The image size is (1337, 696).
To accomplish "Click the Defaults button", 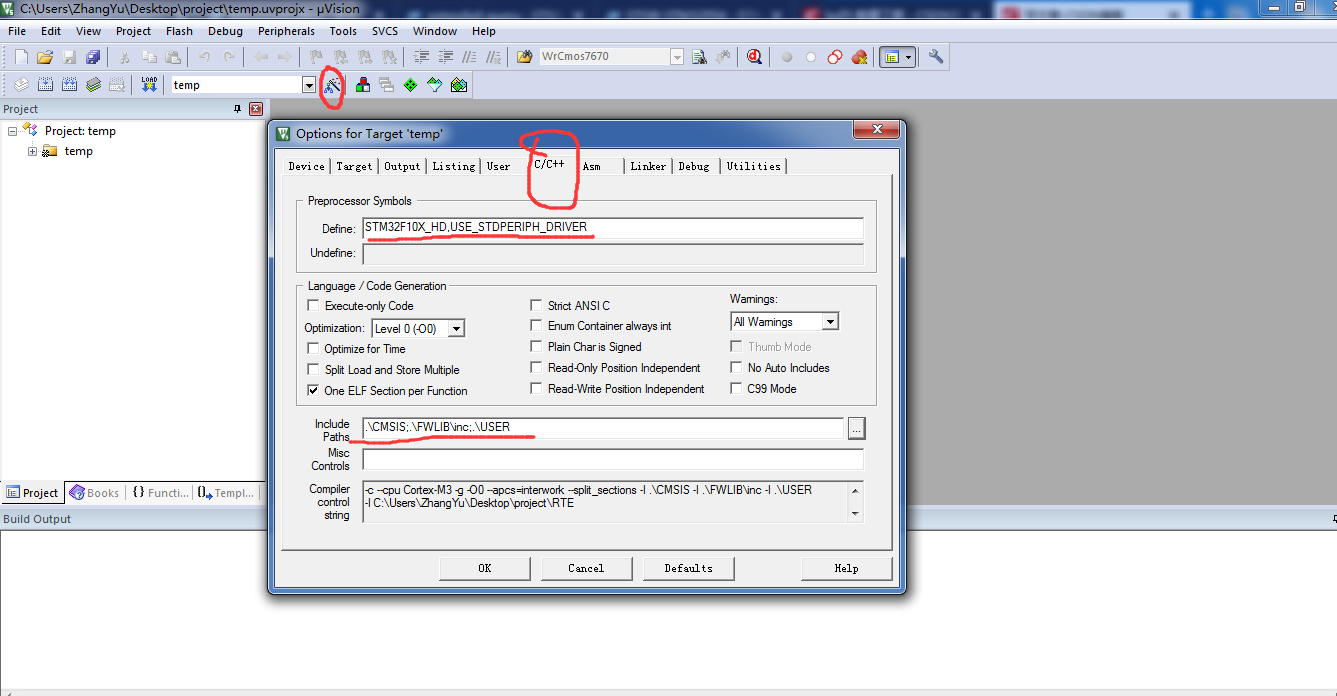I will [689, 568].
